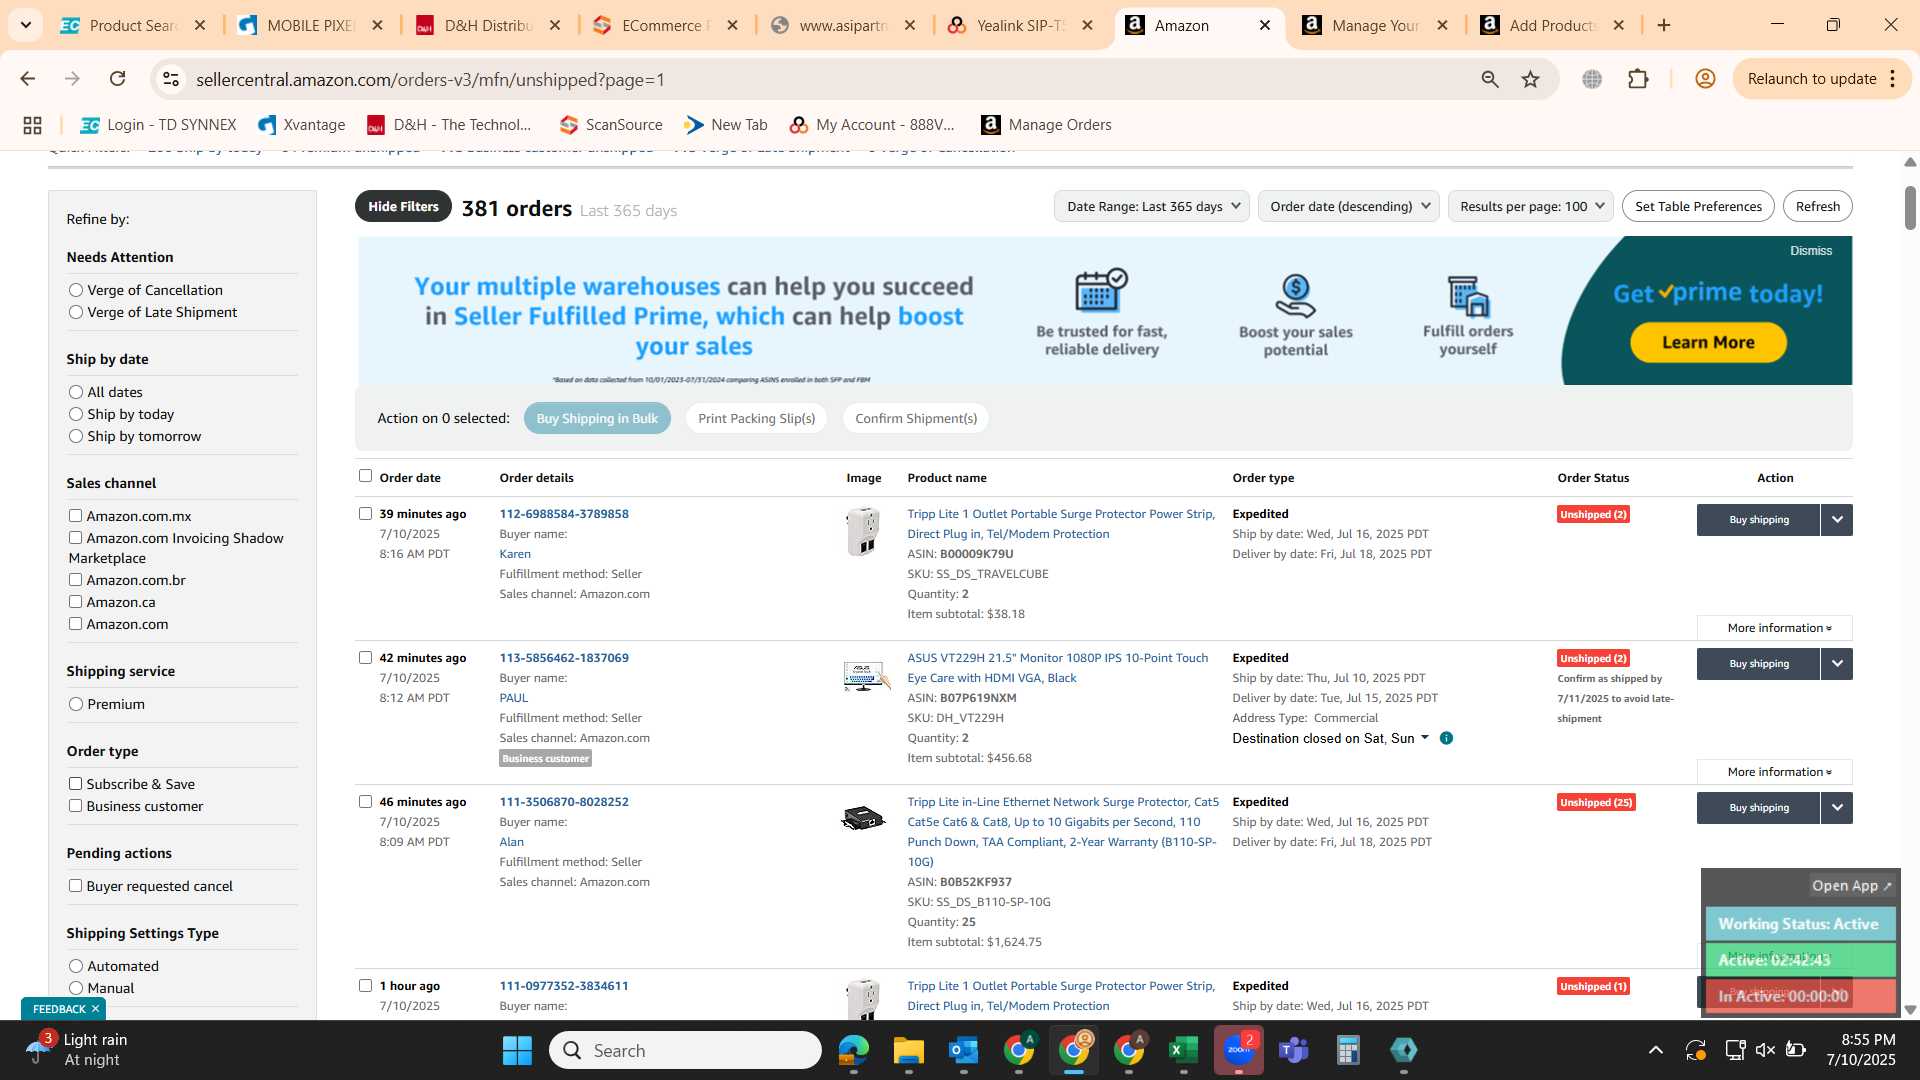Expand Buy shipping arrow for PAUL's order
Image resolution: width=1920 pixels, height=1080 pixels.
click(x=1837, y=664)
